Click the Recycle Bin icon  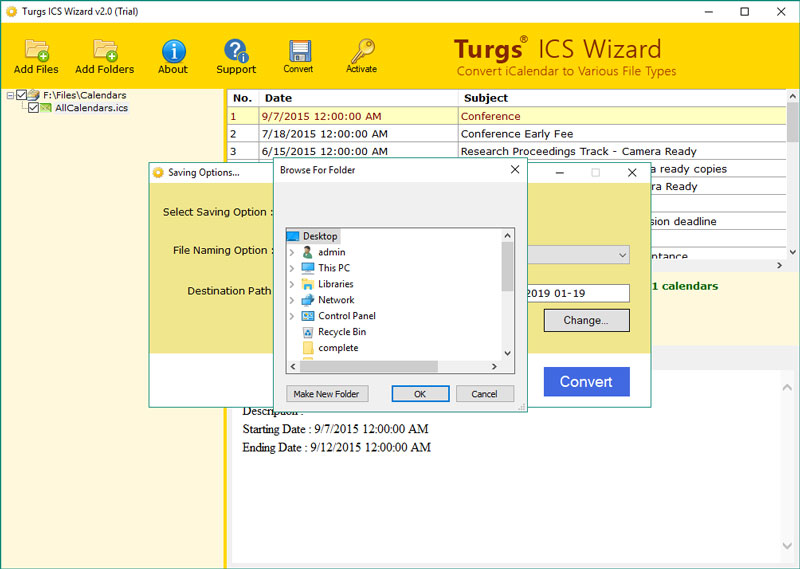pos(308,332)
